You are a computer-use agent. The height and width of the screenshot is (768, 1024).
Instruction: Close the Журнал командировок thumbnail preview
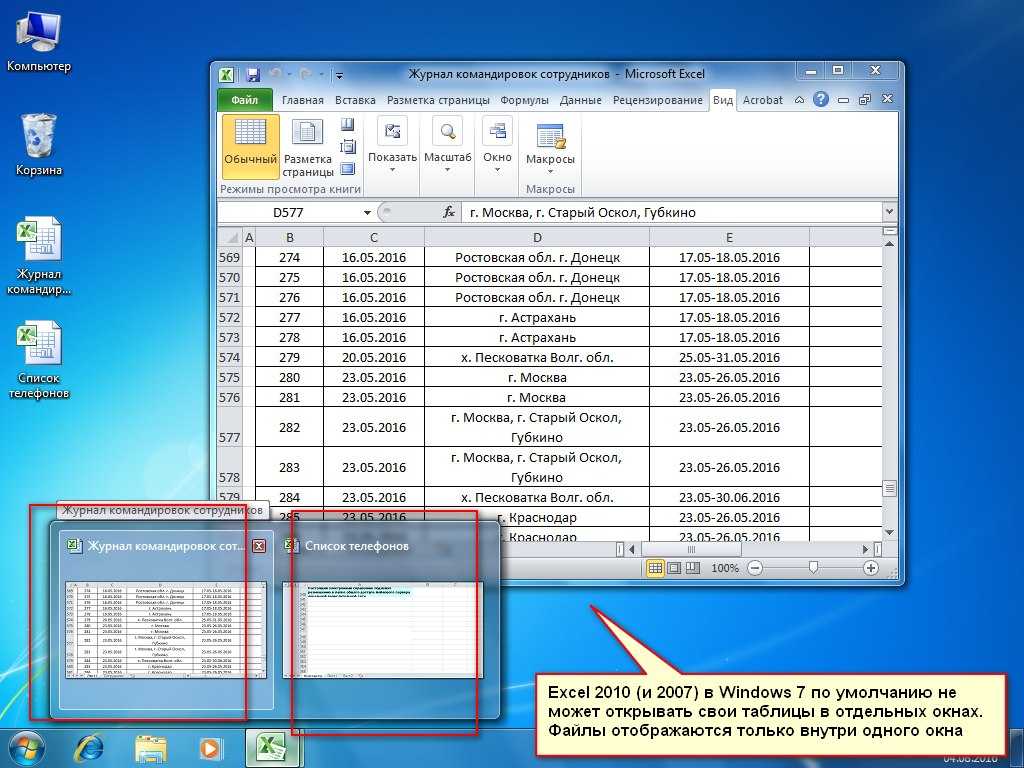point(259,545)
